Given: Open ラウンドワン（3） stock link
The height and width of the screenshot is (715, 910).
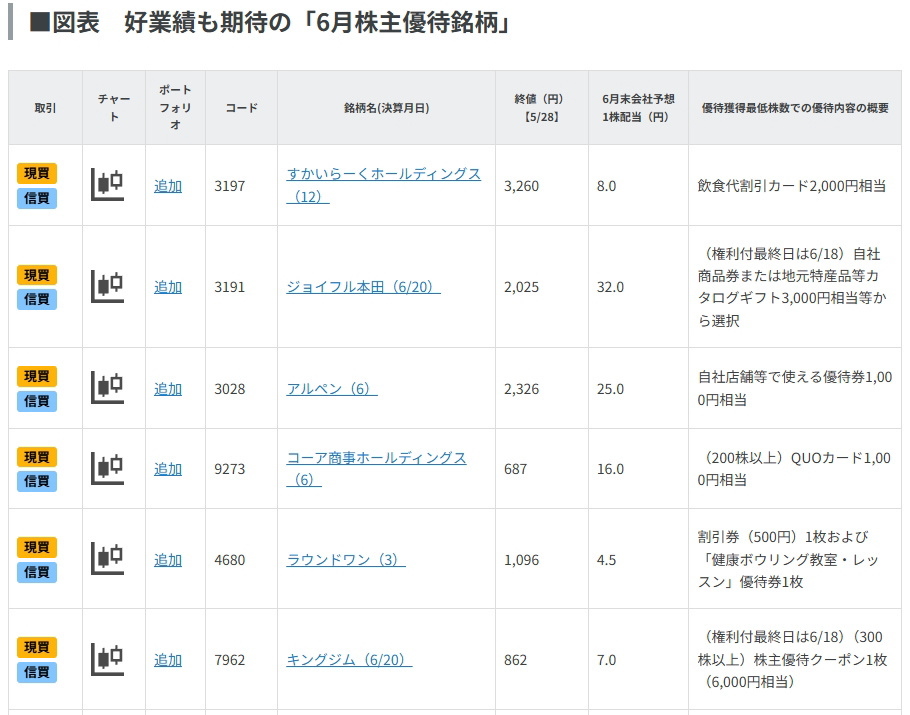Looking at the screenshot, I should (x=346, y=559).
